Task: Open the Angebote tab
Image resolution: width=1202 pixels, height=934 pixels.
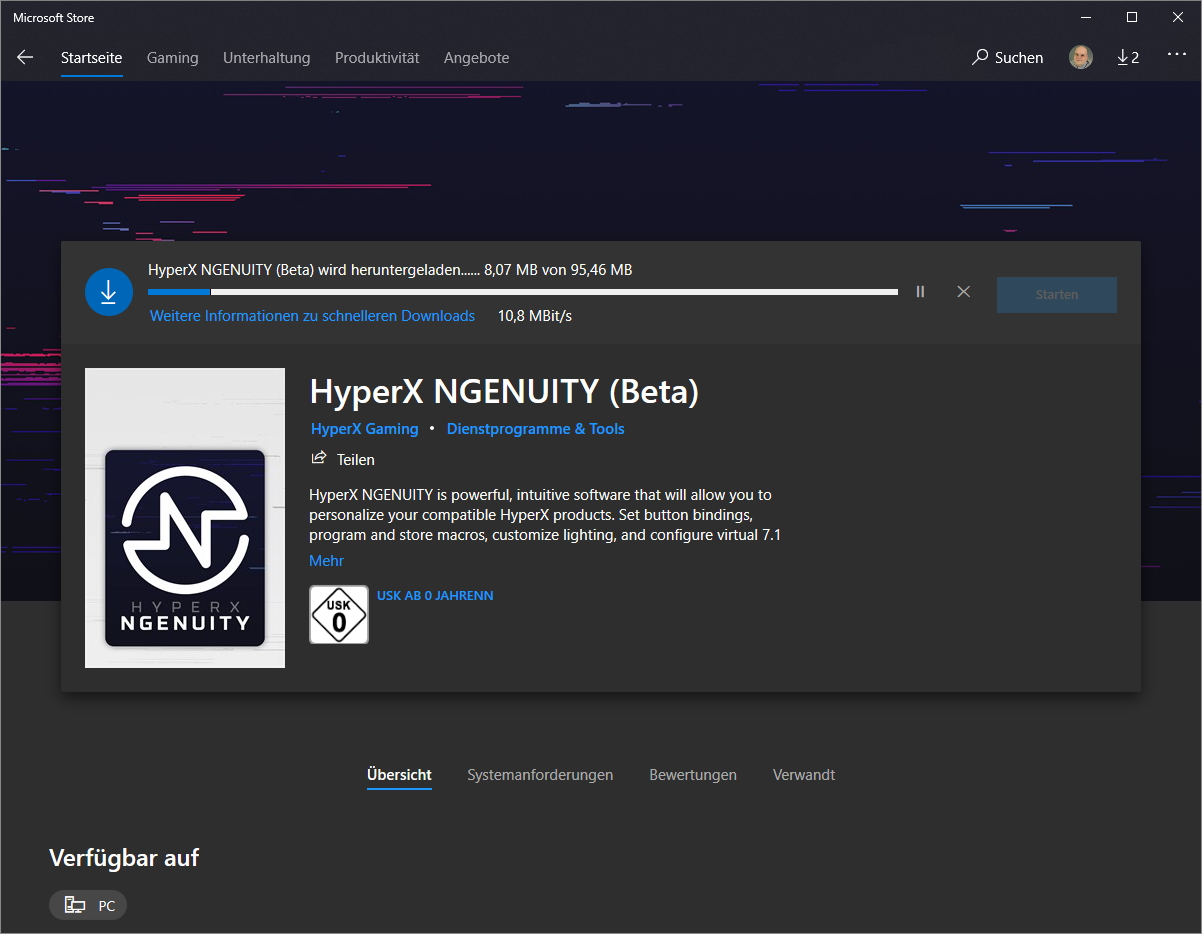Action: pos(476,58)
